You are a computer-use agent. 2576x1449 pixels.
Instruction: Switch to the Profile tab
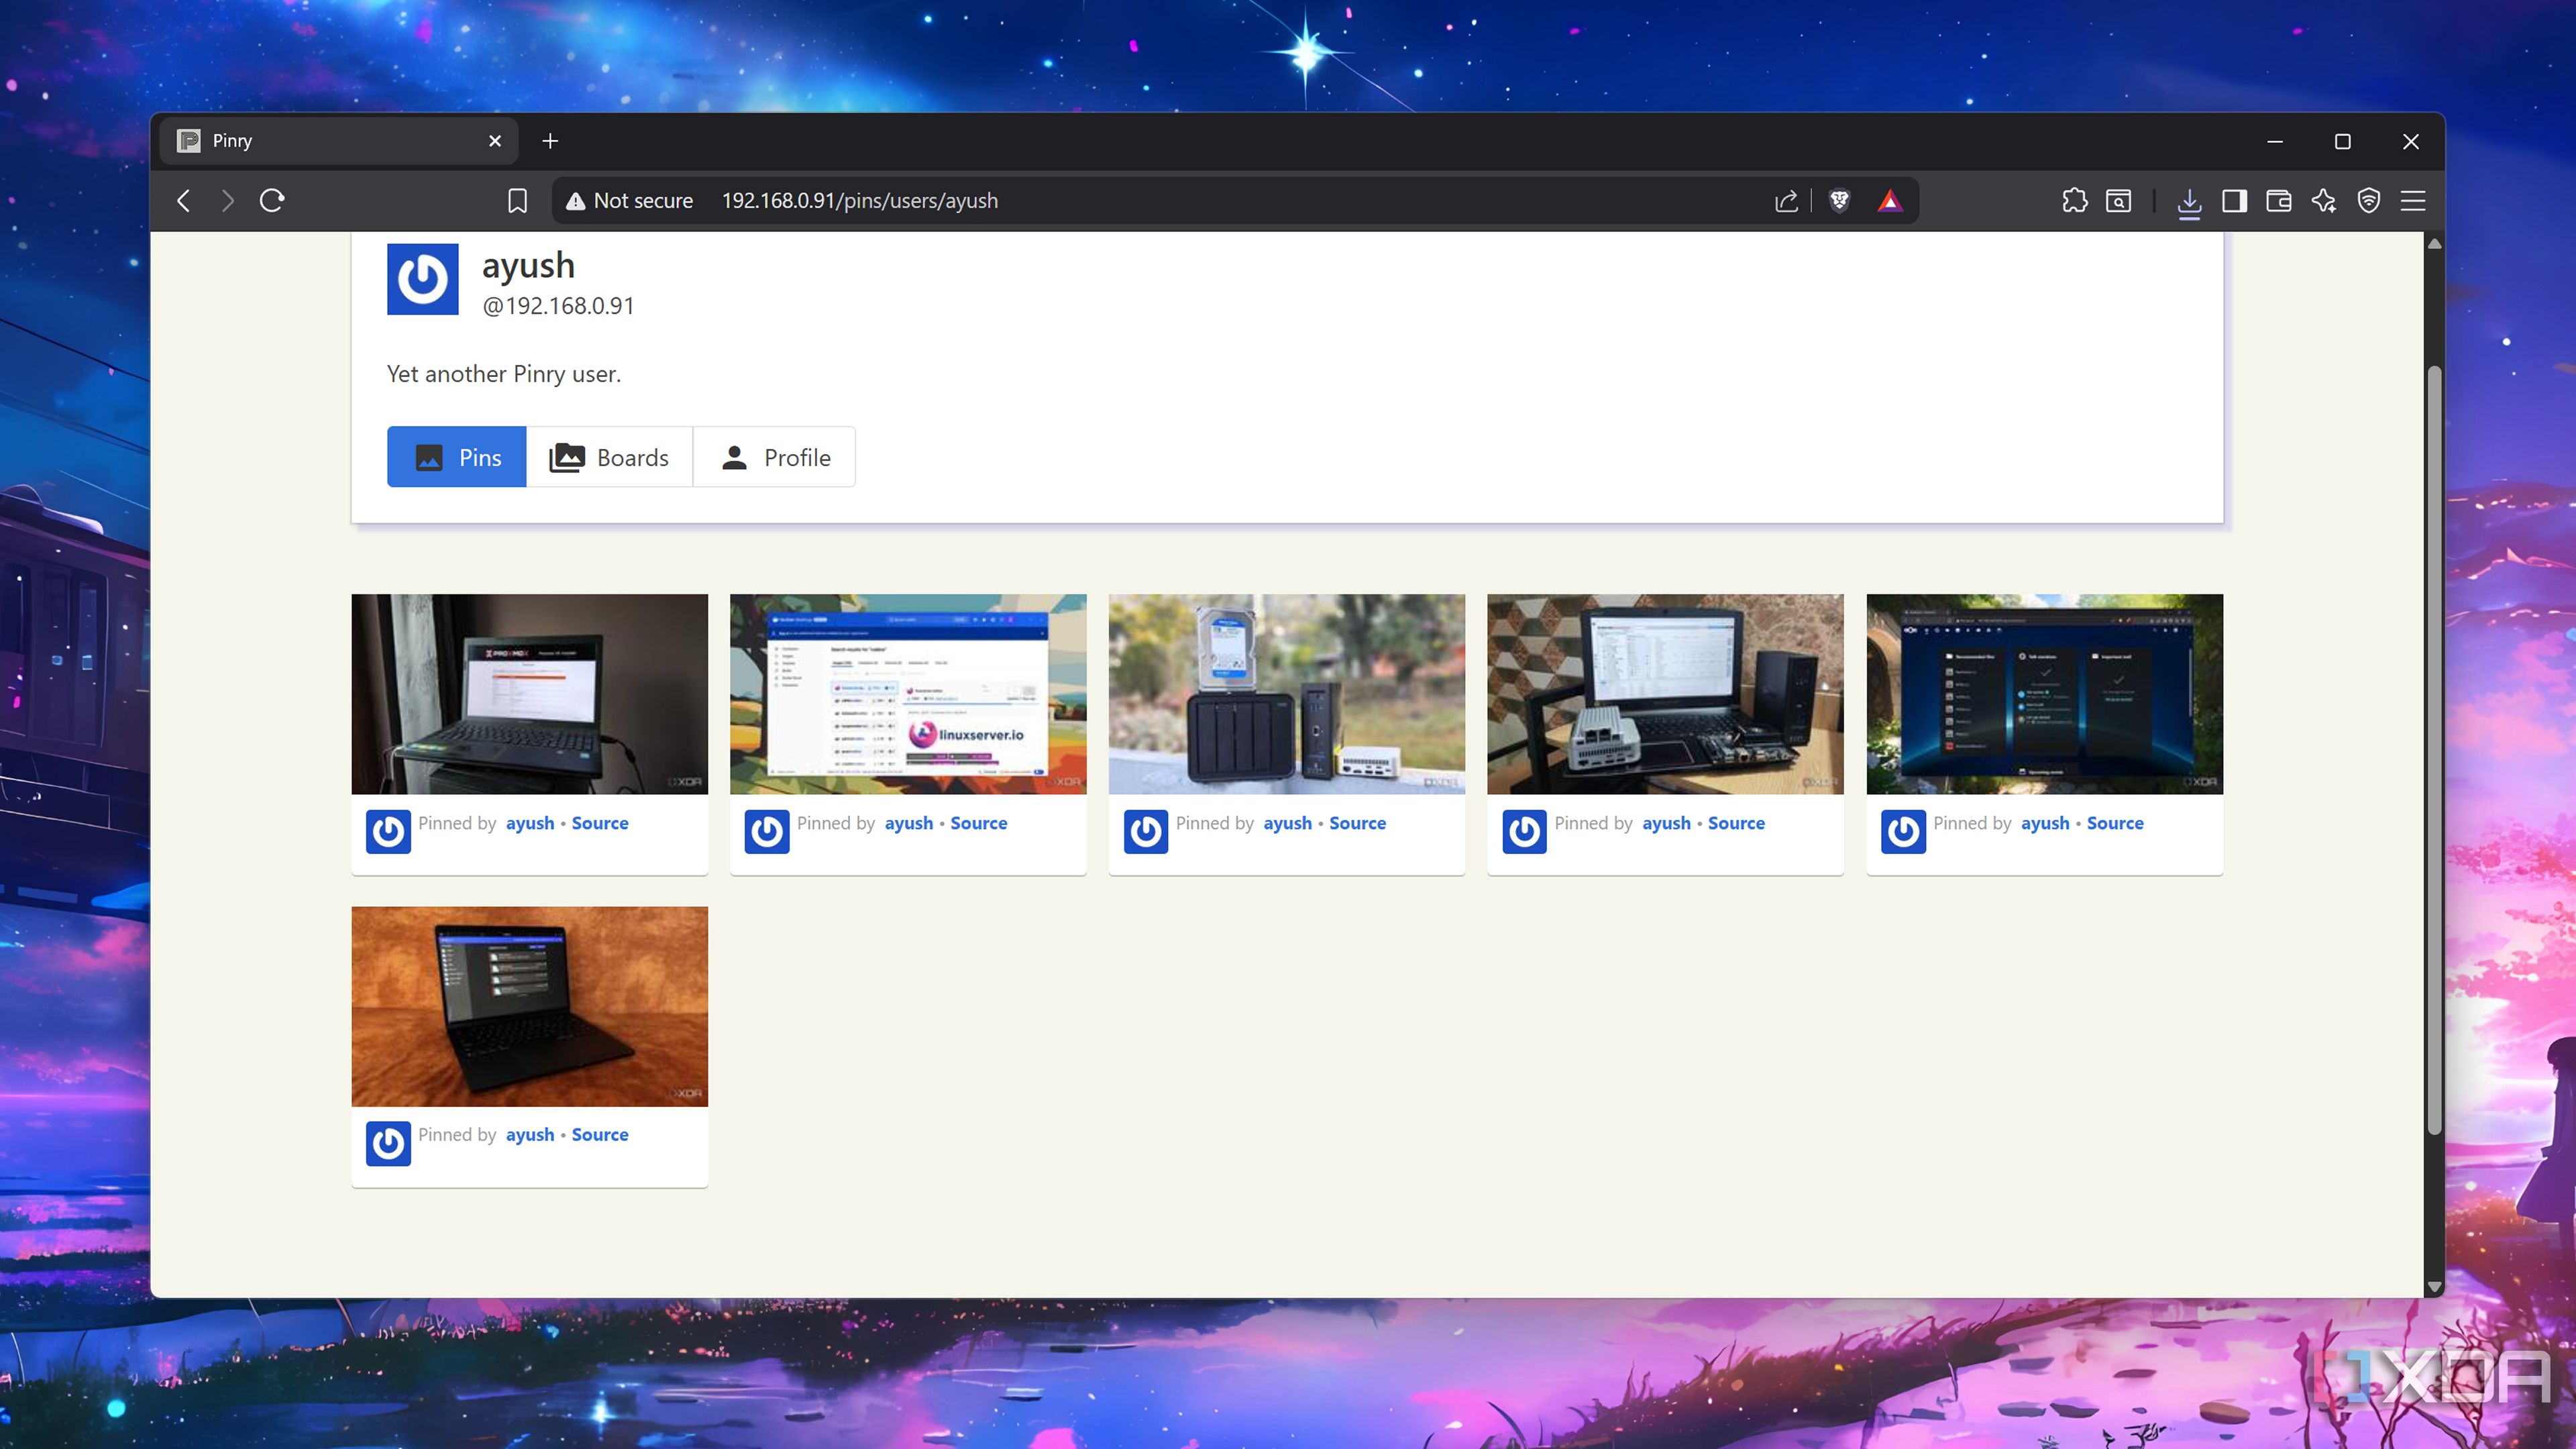[774, 457]
